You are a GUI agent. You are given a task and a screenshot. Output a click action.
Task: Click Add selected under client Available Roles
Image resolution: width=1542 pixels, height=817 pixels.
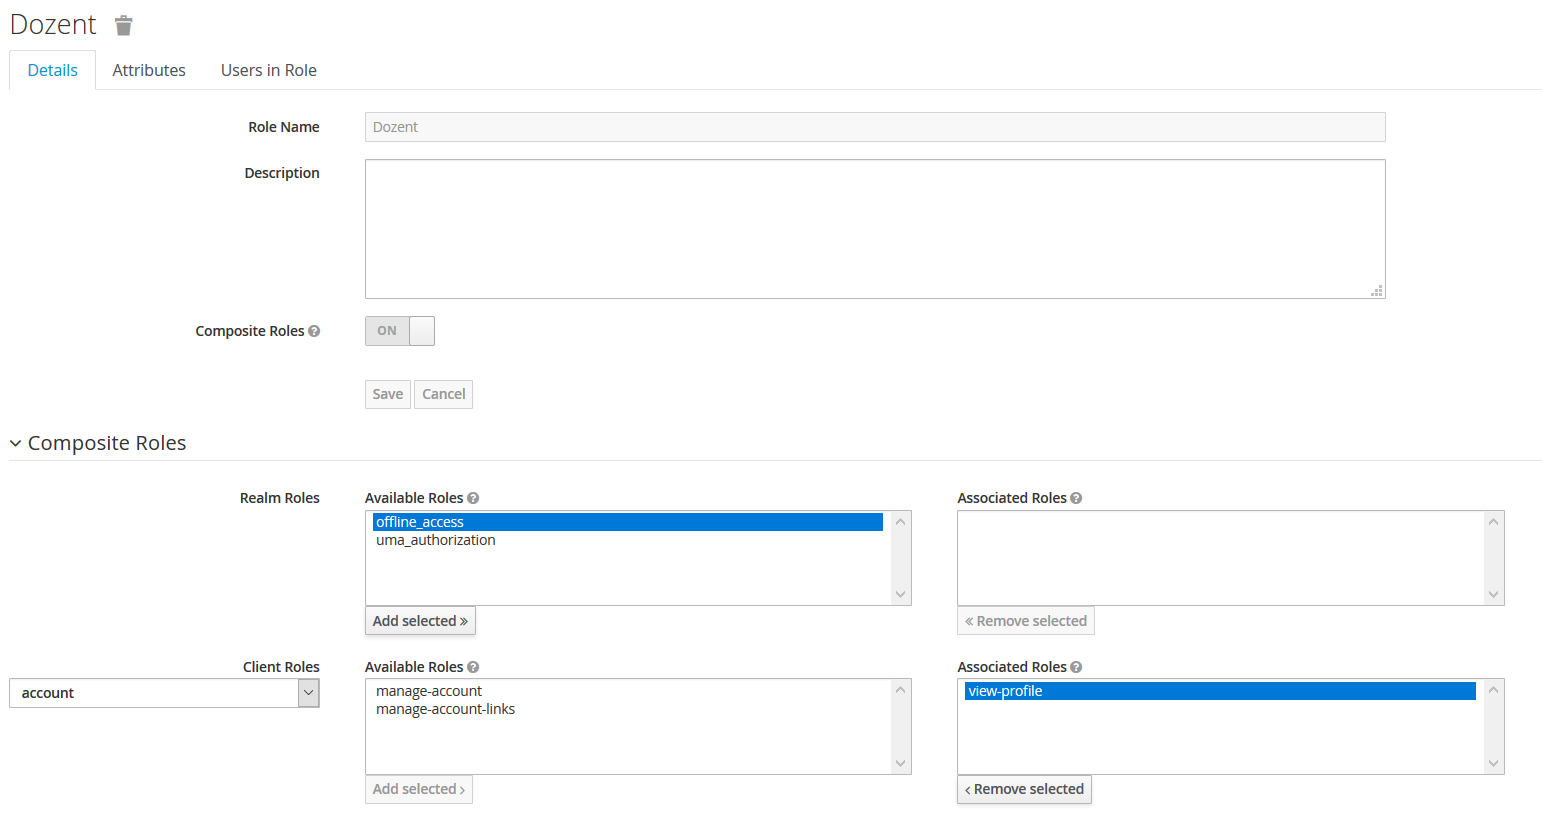click(x=419, y=789)
